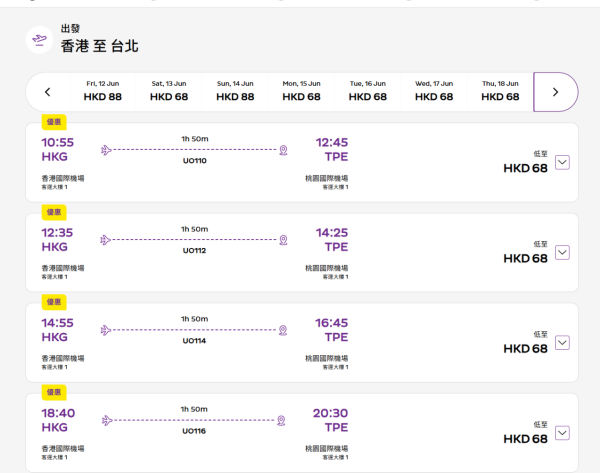This screenshot has width=600, height=473.
Task: Click HKD 68 price of UO114 flight
Action: coord(525,349)
